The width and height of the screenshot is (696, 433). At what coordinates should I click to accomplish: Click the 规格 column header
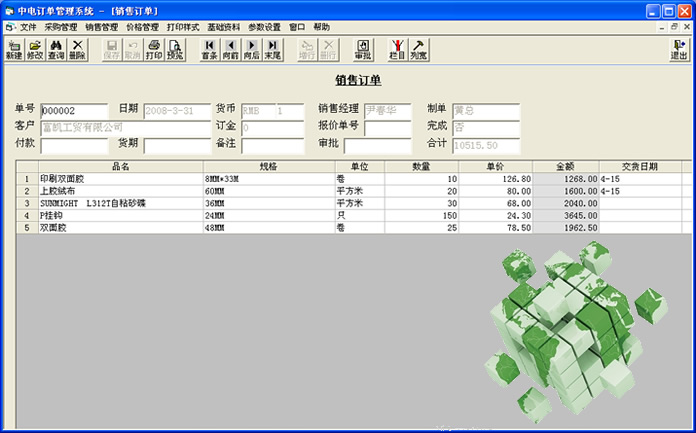(x=269, y=167)
